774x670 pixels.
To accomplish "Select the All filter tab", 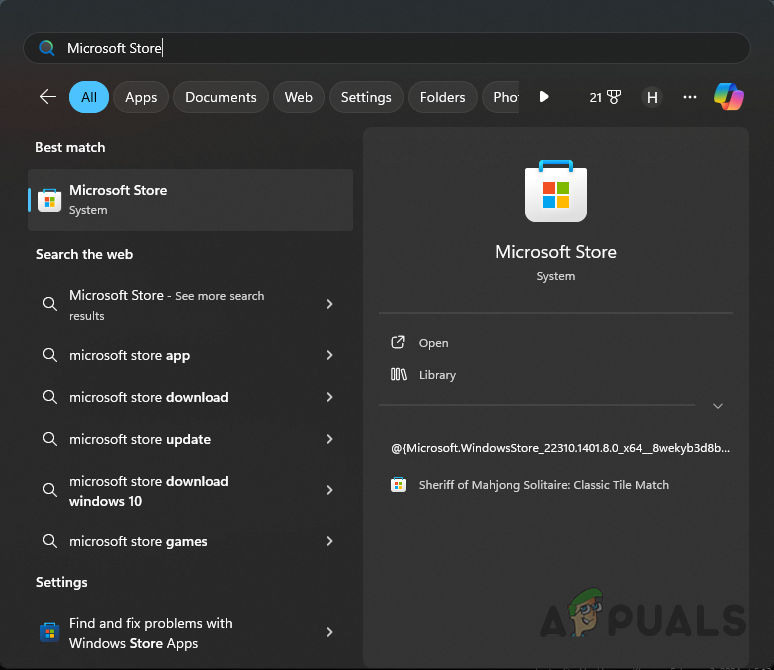I will (x=89, y=97).
